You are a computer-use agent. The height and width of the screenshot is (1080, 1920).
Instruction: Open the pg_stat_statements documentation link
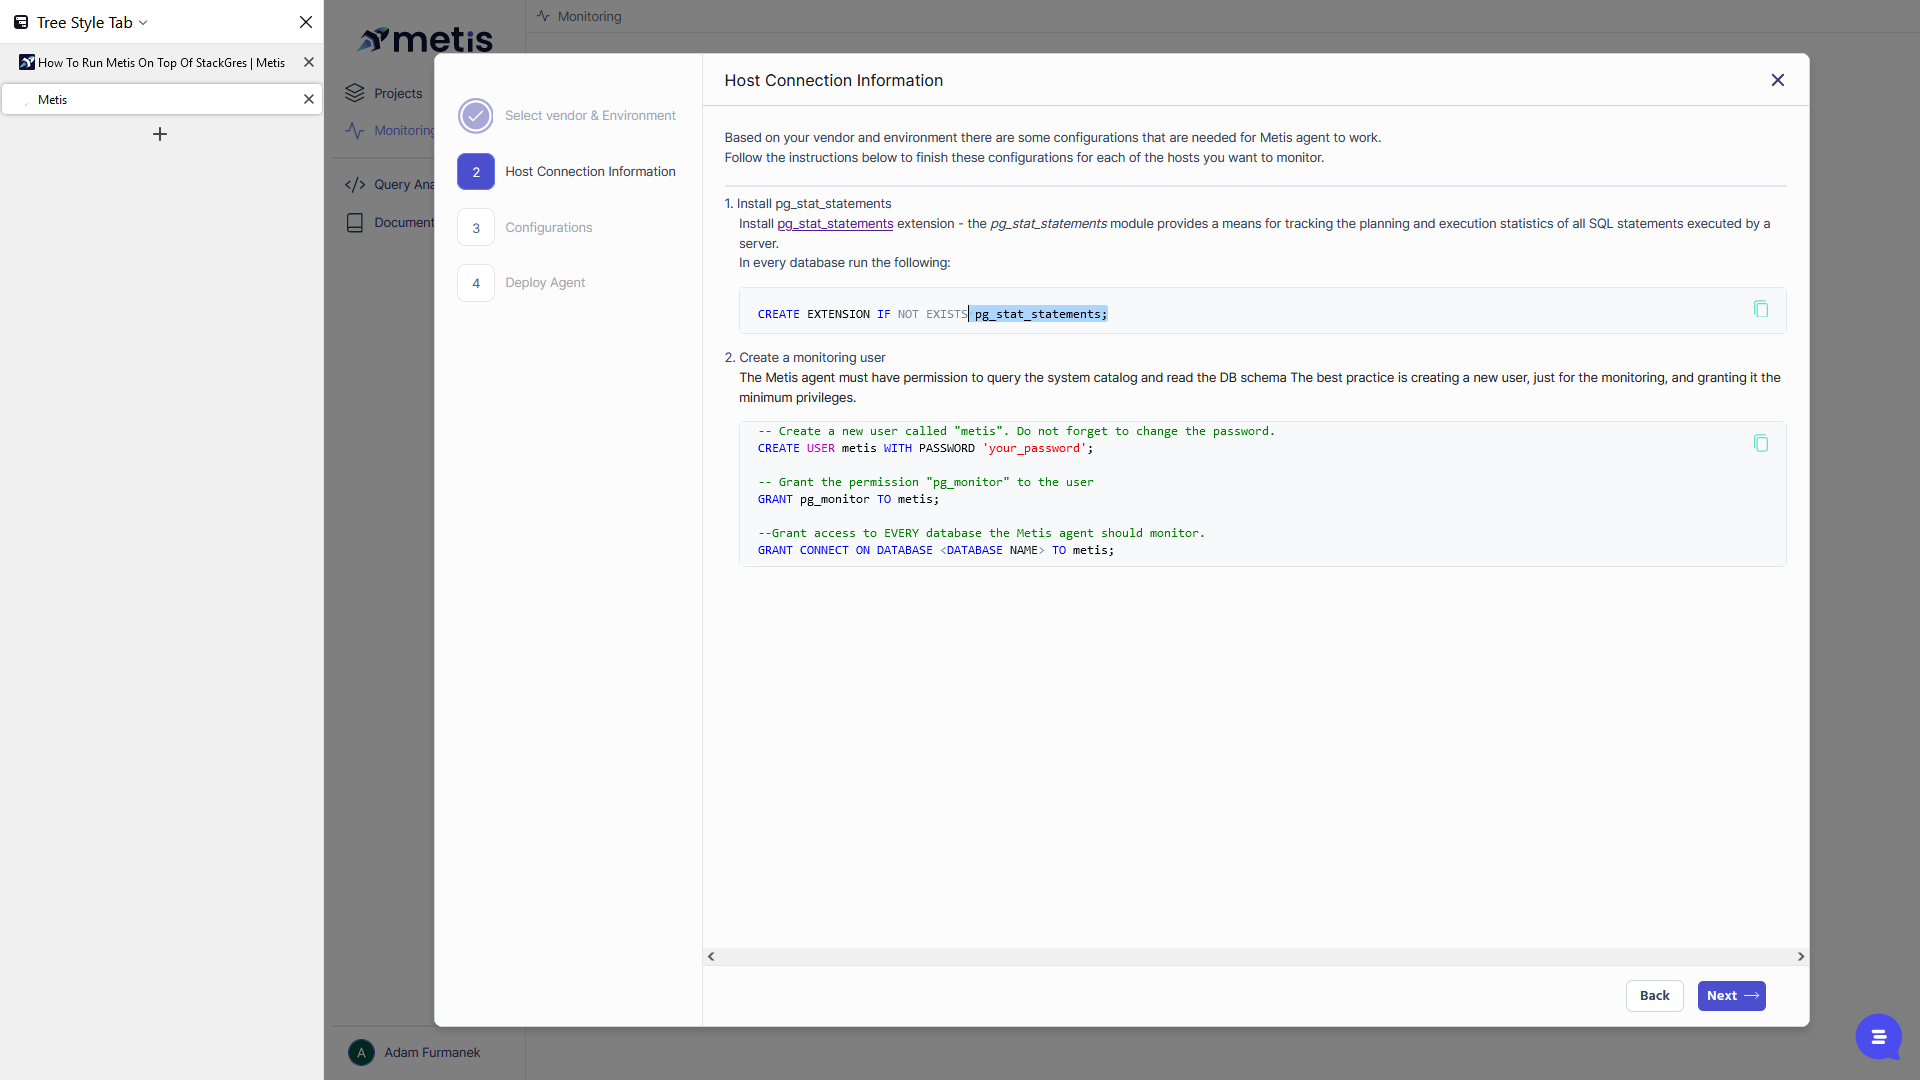[835, 224]
